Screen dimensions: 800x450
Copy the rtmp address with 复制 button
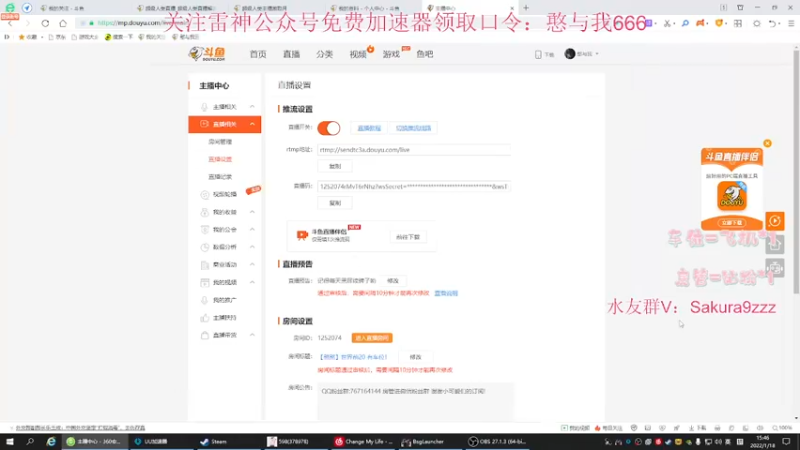click(335, 166)
